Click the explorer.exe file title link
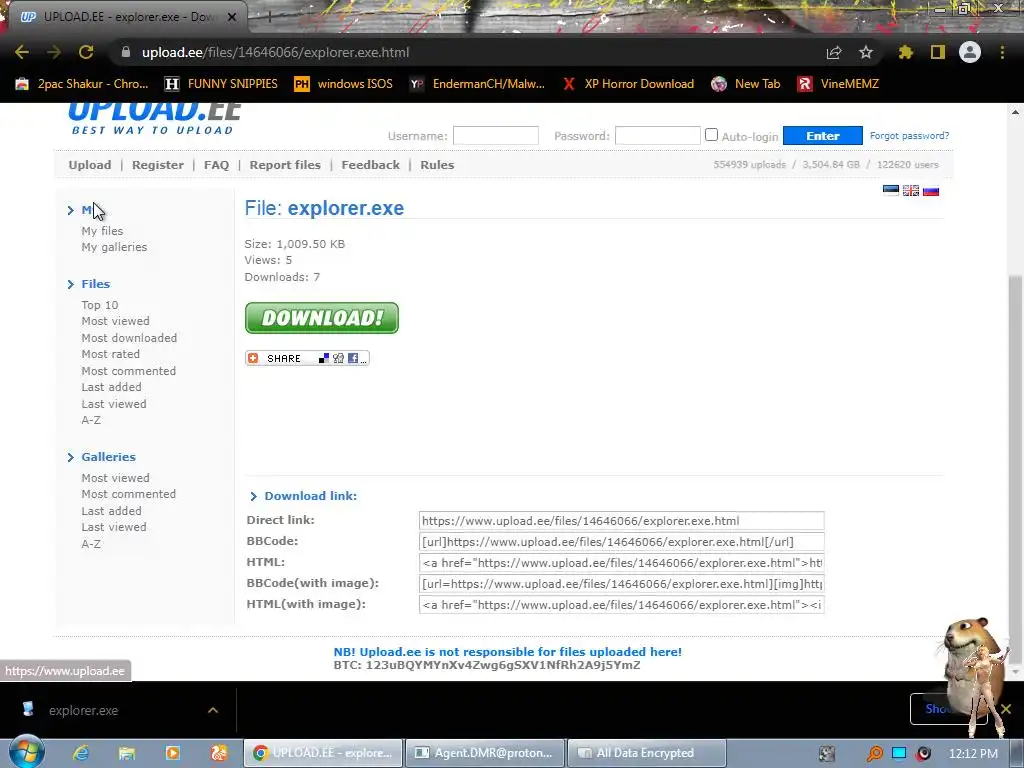Viewport: 1024px width, 768px height. (x=345, y=208)
